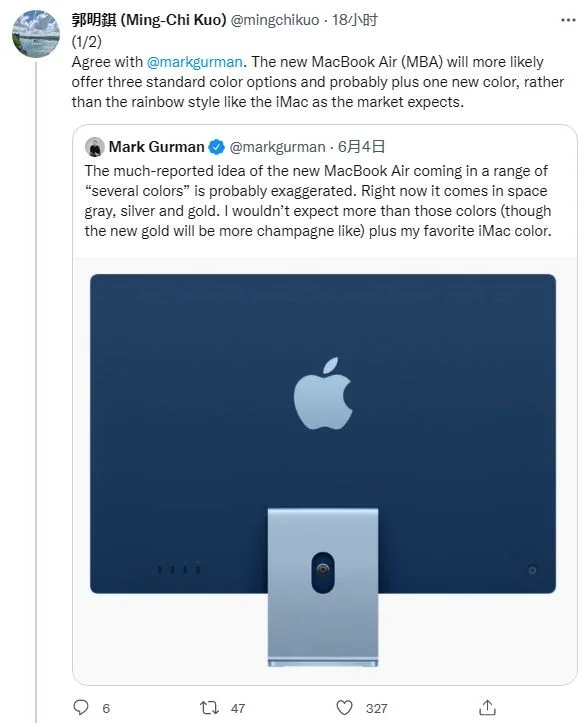The height and width of the screenshot is (723, 587).
Task: Open the share upload icon
Action: pyautogui.click(x=487, y=707)
